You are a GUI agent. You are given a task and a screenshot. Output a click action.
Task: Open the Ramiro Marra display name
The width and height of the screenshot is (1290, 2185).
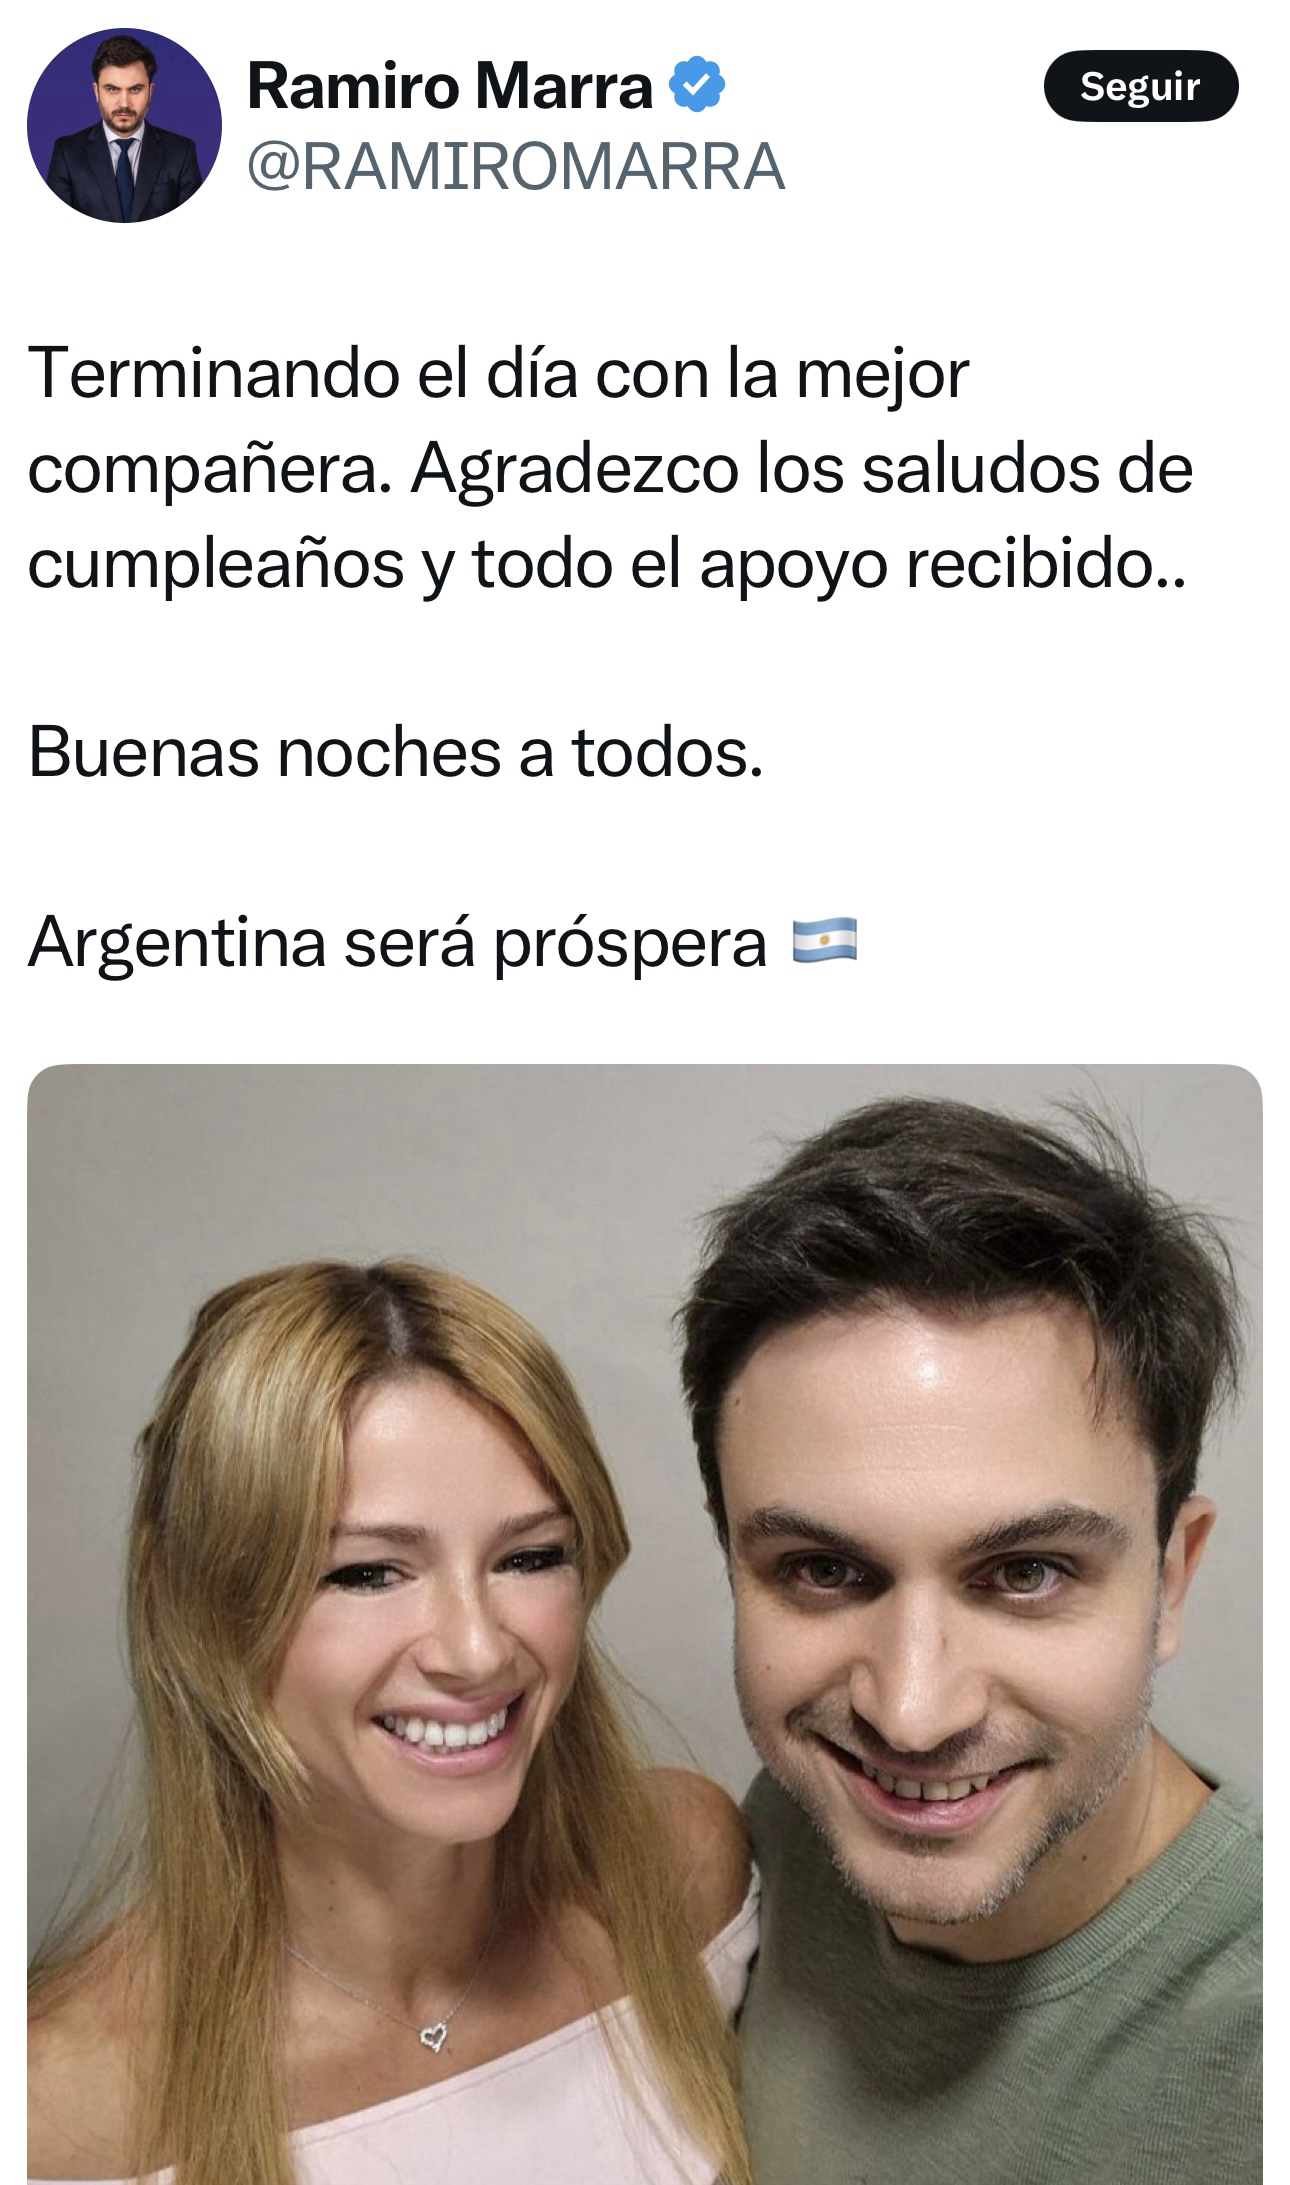coord(450,86)
